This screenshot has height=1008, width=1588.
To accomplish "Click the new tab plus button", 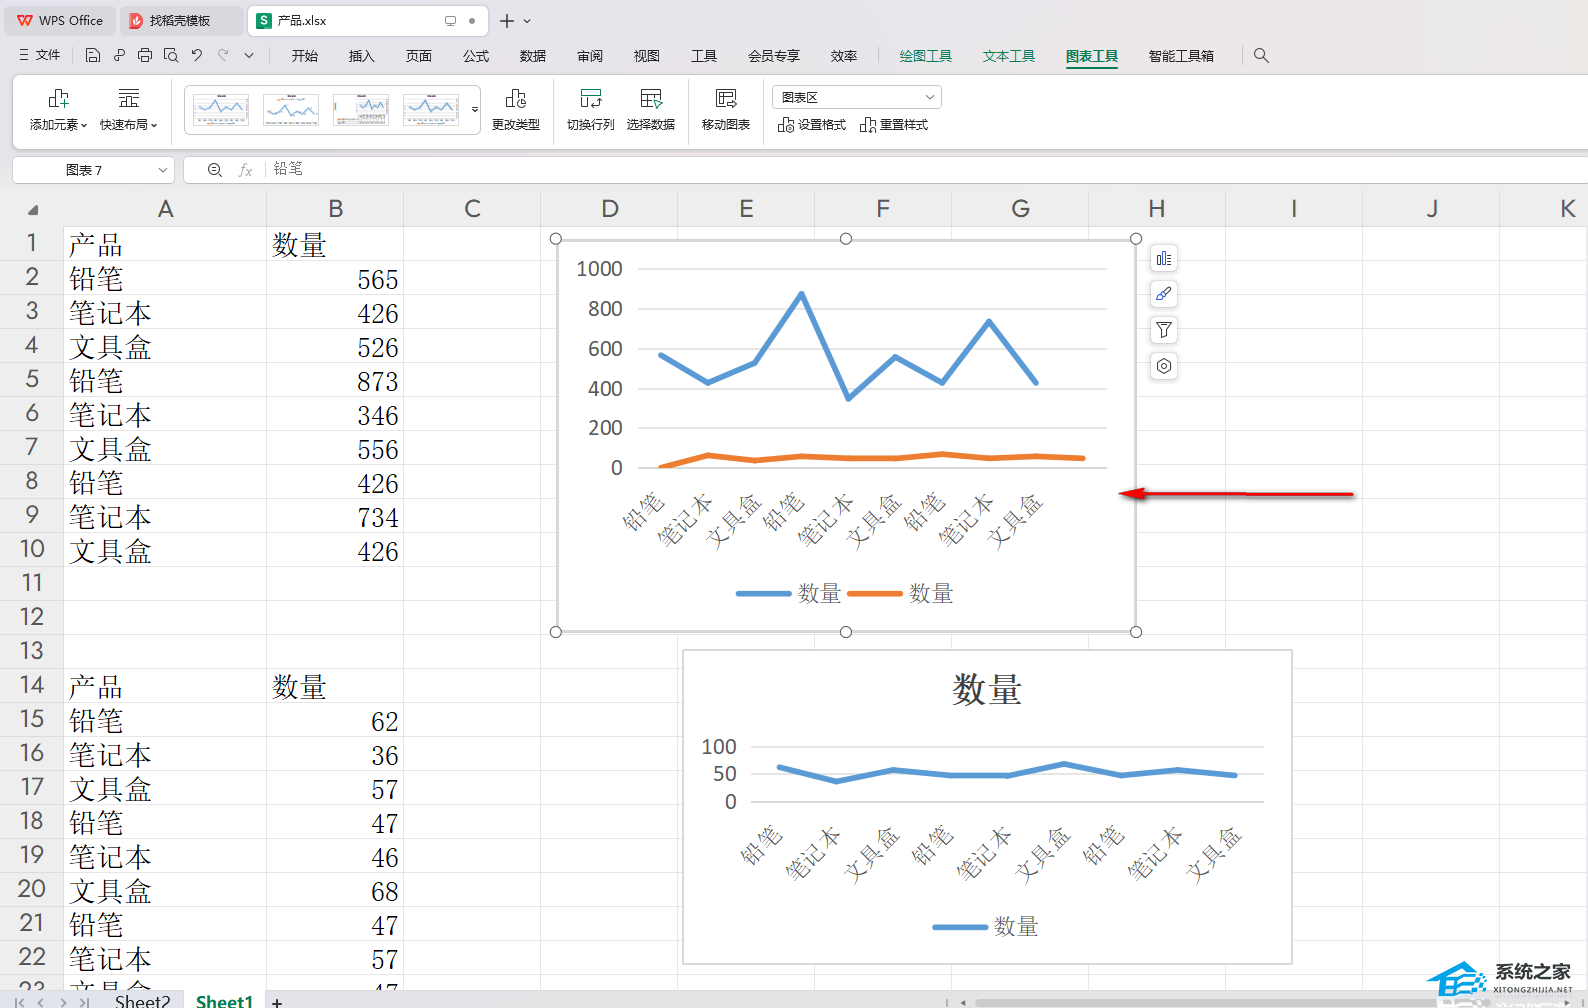I will click(x=507, y=21).
